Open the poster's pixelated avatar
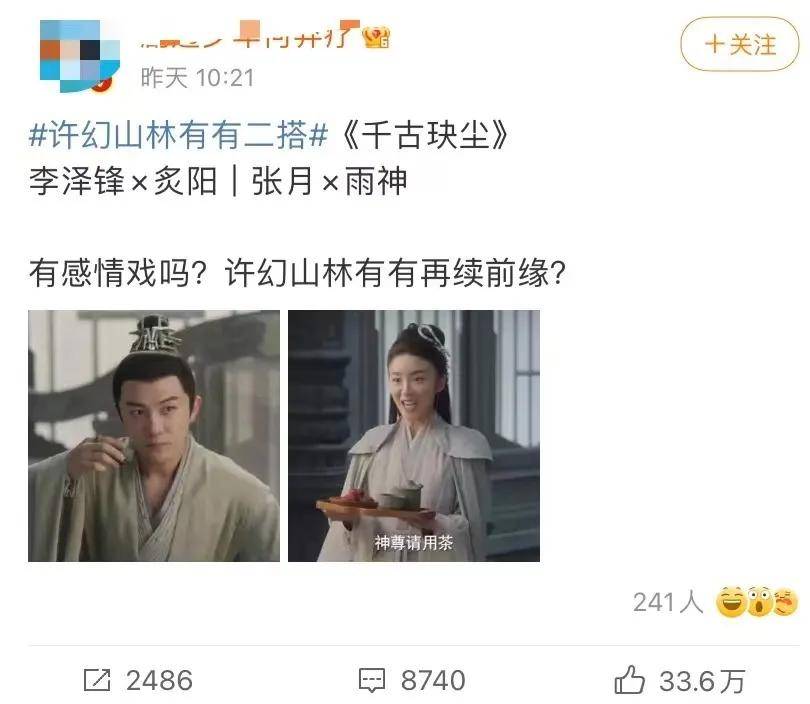This screenshot has height=704, width=810. (80, 56)
